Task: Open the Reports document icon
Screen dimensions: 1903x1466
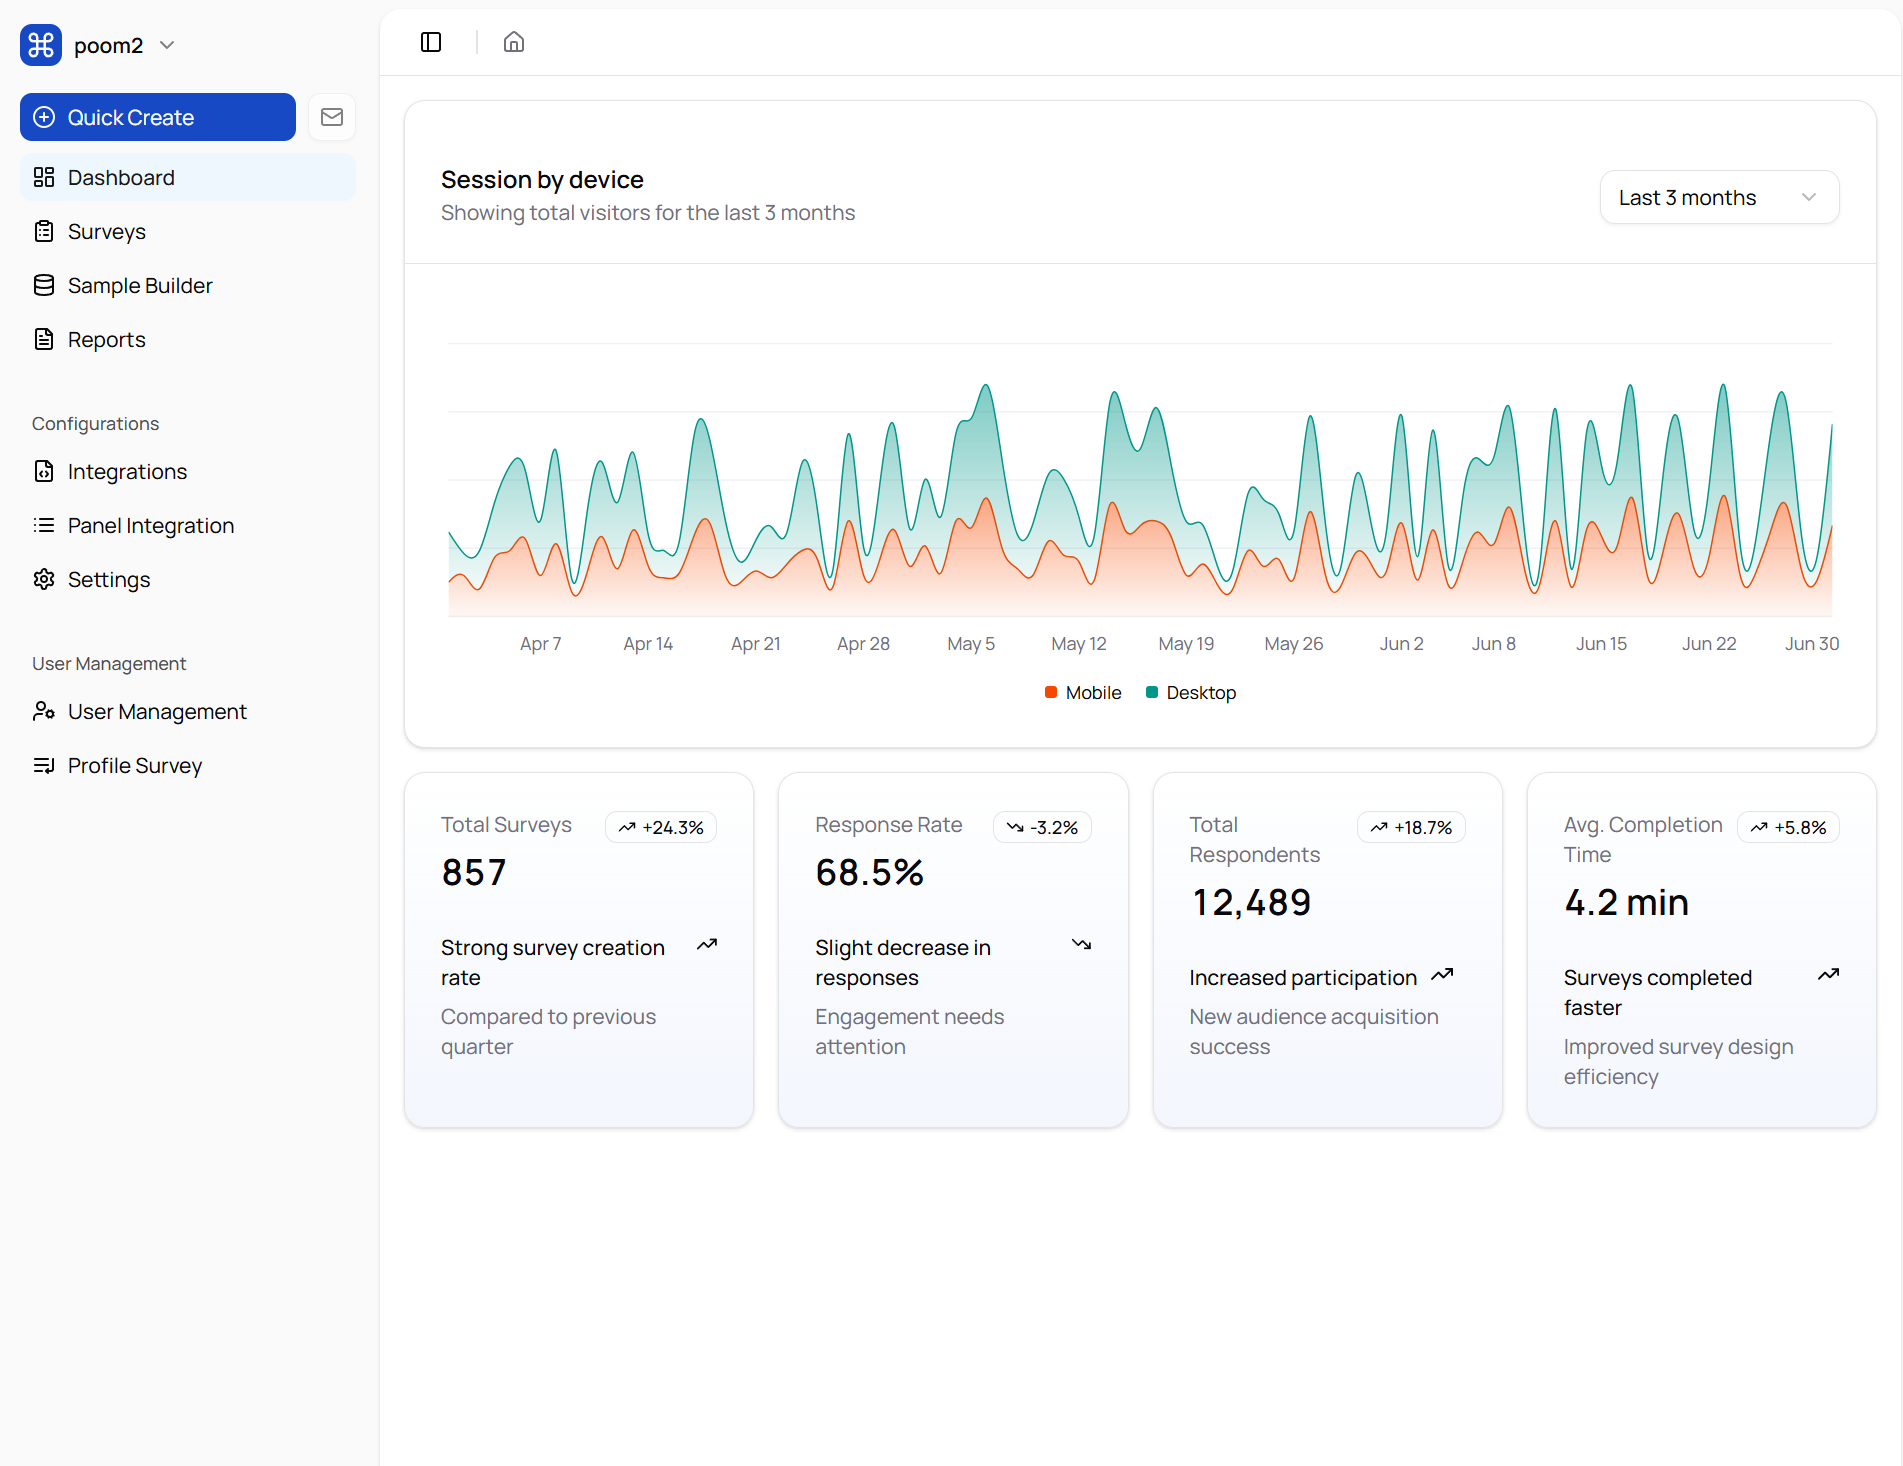Action: (44, 339)
